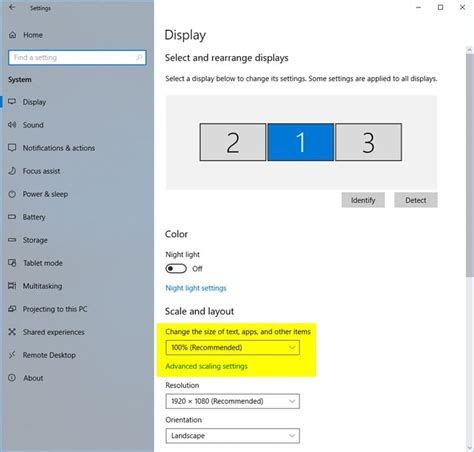The image size is (474, 452).
Task: Click the Battery icon in the sidebar
Action: (x=12, y=217)
